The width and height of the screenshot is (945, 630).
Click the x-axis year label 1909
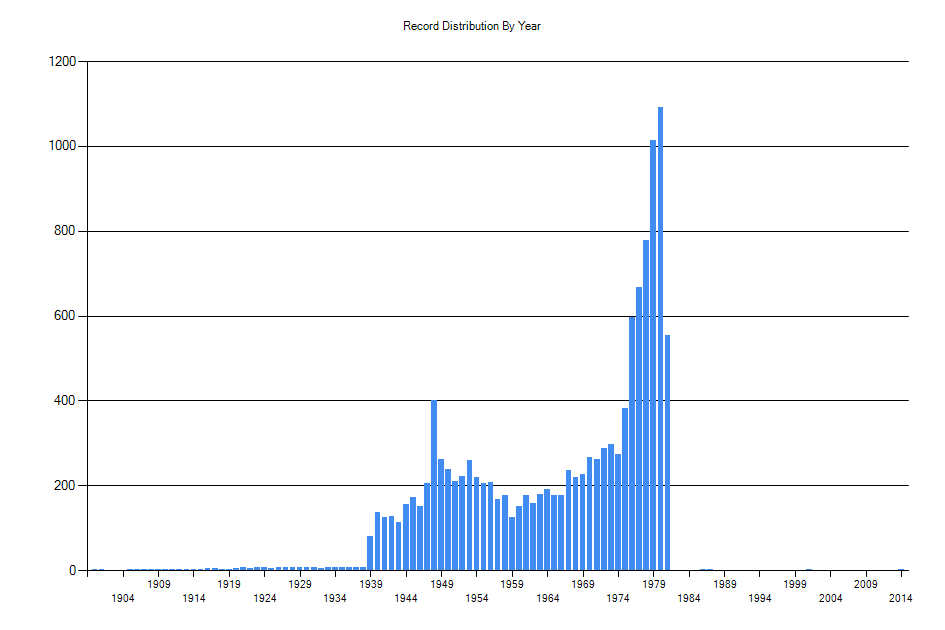tap(159, 584)
